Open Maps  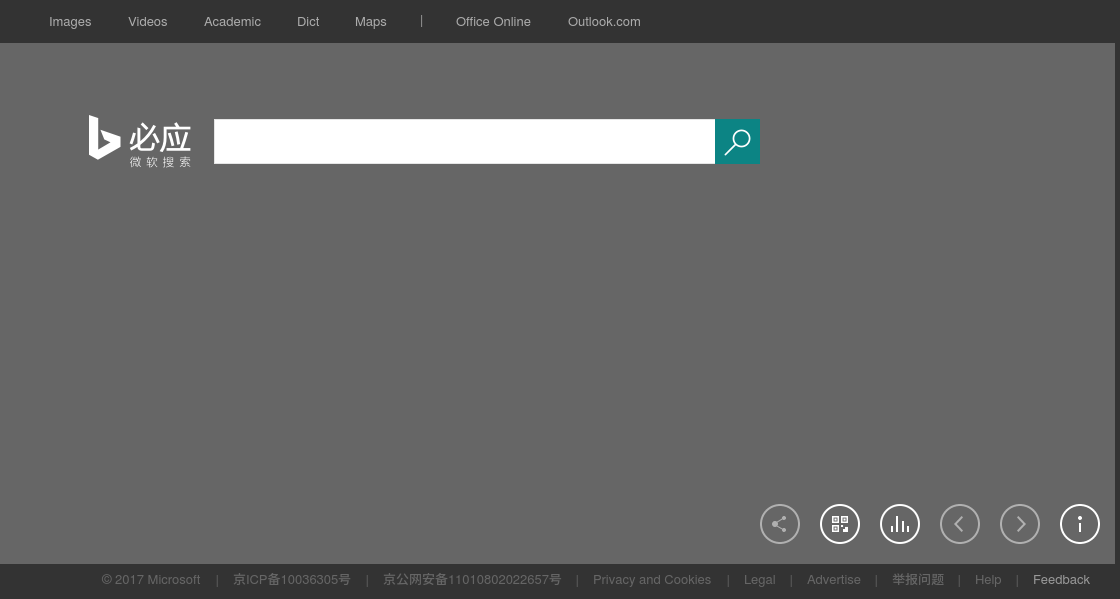(x=370, y=21)
